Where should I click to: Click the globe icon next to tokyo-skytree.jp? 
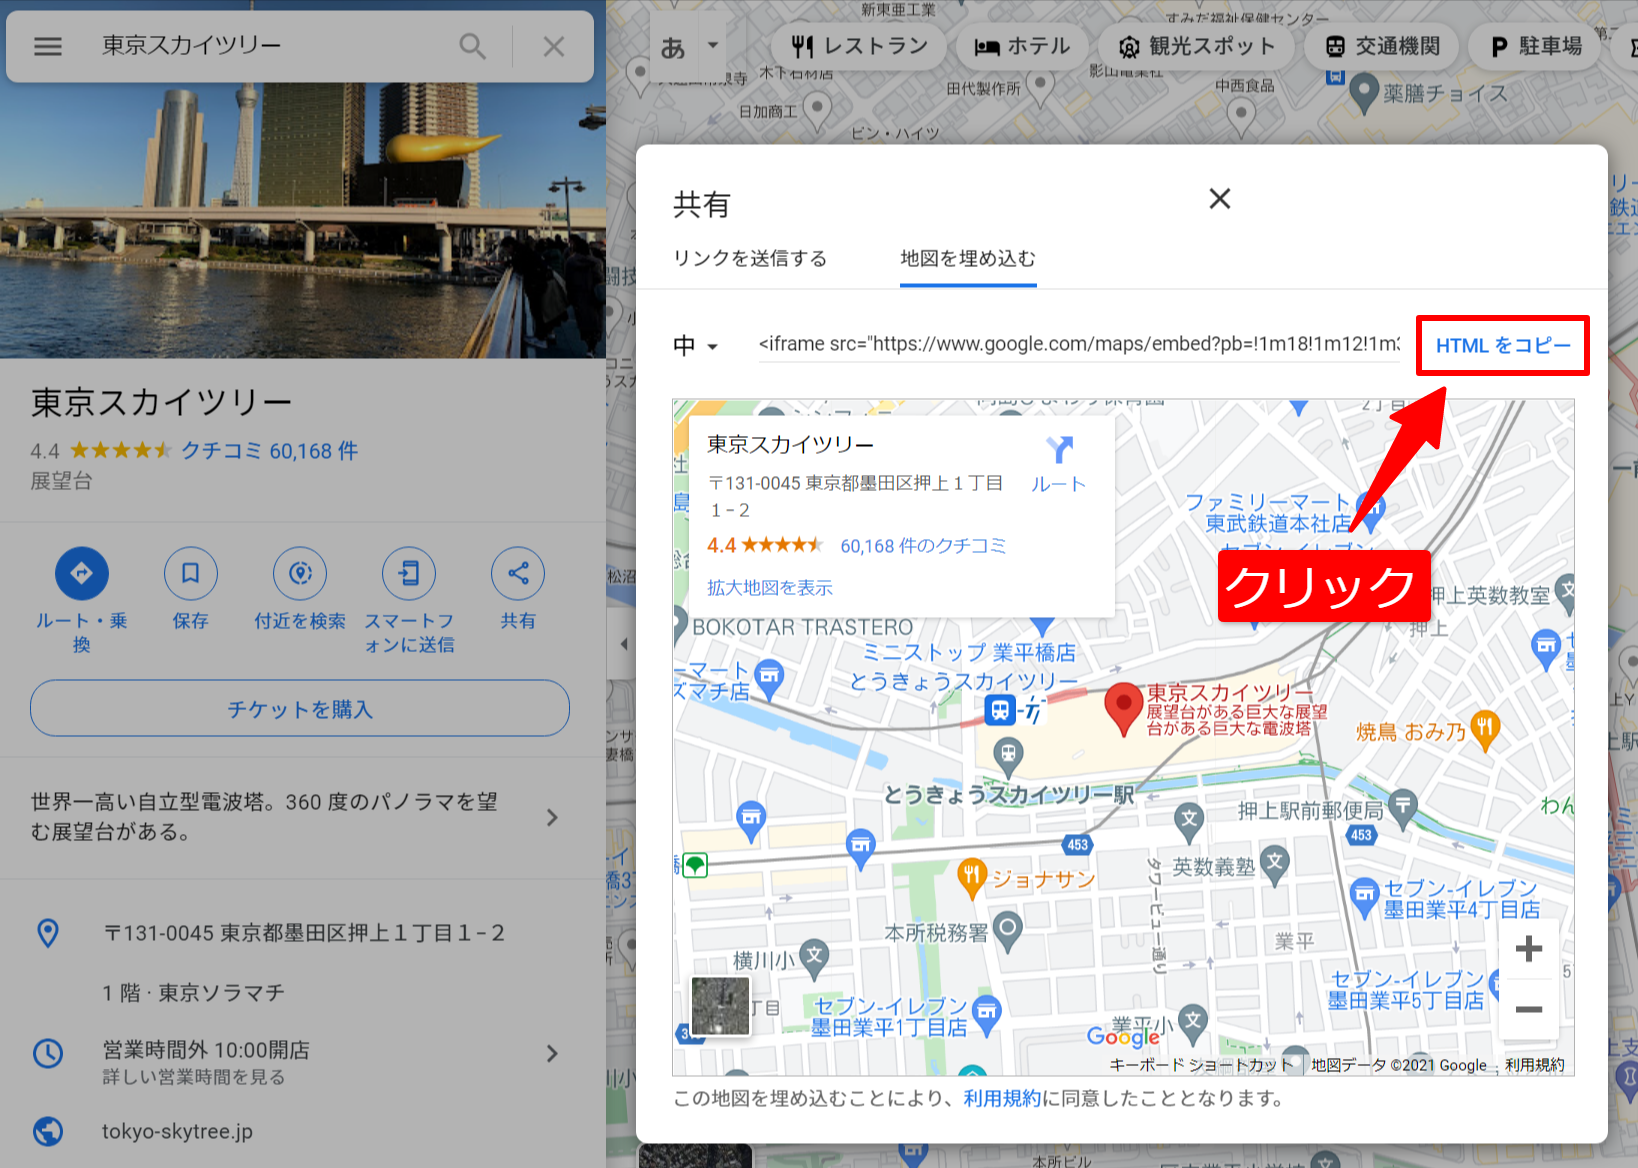48,1131
